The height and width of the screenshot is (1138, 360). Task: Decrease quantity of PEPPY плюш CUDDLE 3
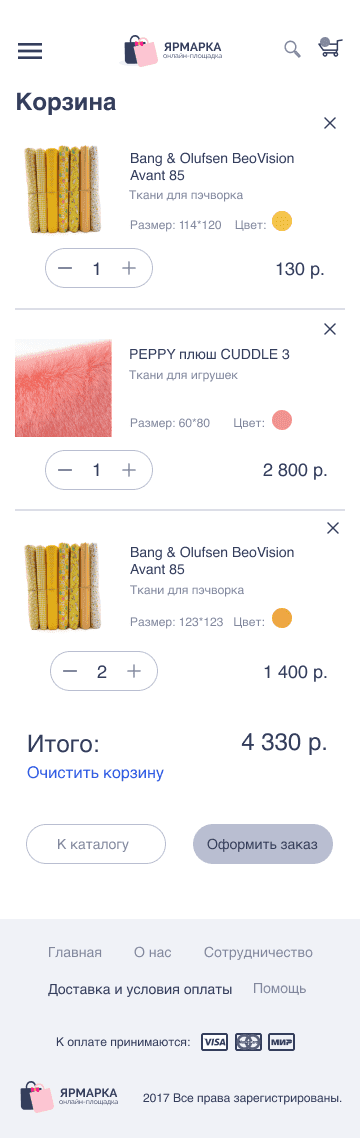65,470
